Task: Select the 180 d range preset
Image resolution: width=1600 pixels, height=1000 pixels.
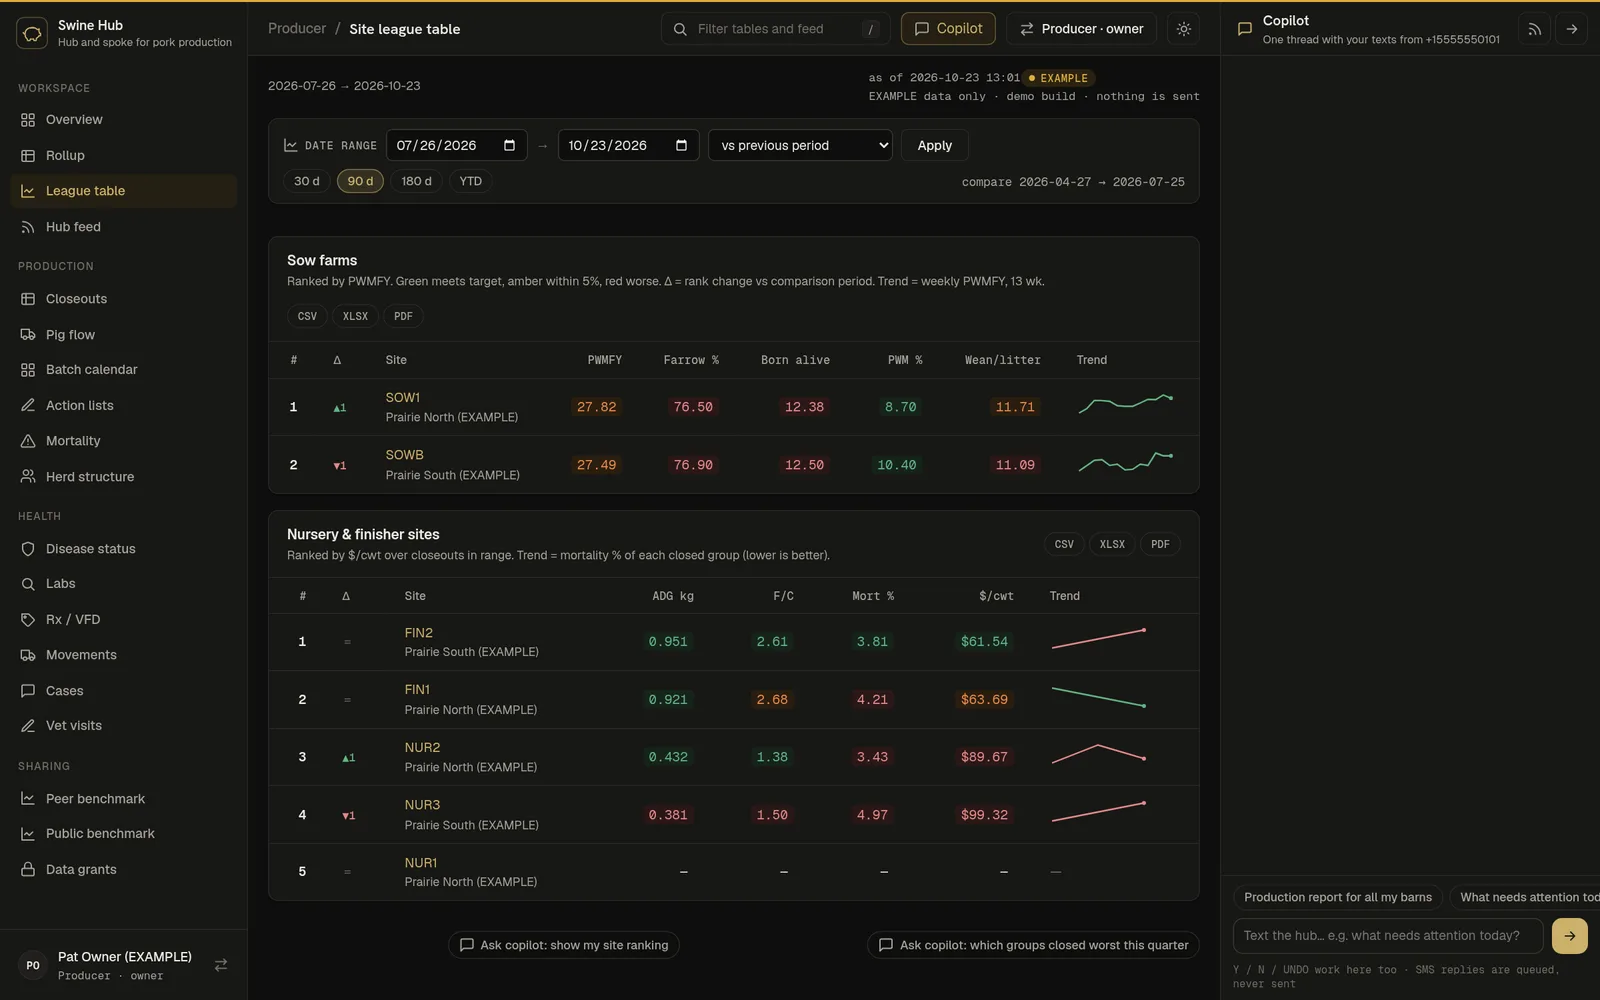Action: click(x=416, y=181)
